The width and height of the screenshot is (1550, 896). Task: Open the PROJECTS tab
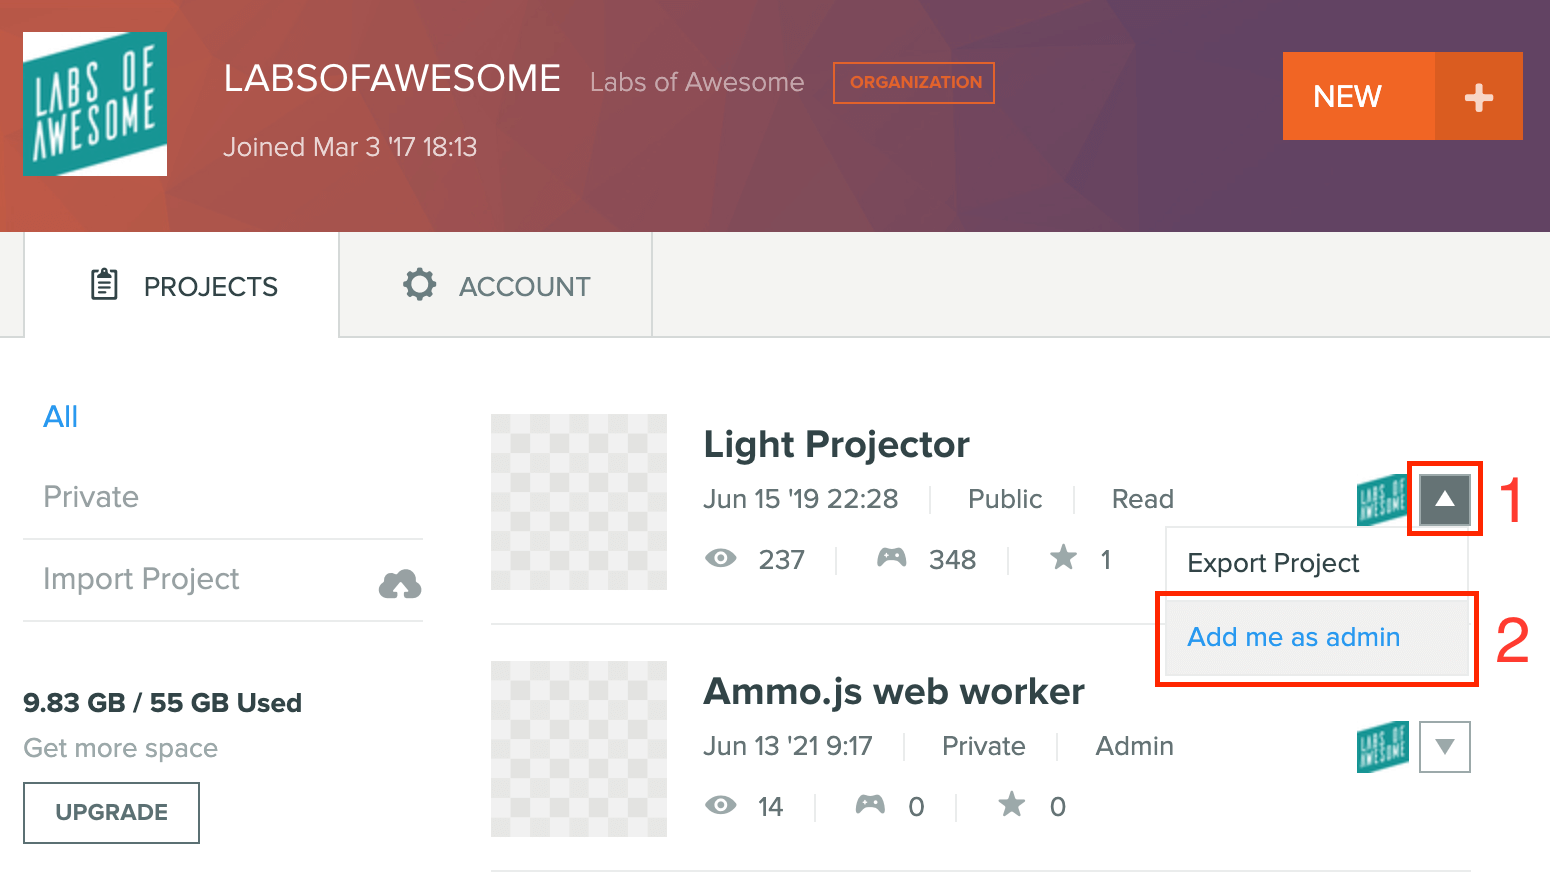[182, 285]
